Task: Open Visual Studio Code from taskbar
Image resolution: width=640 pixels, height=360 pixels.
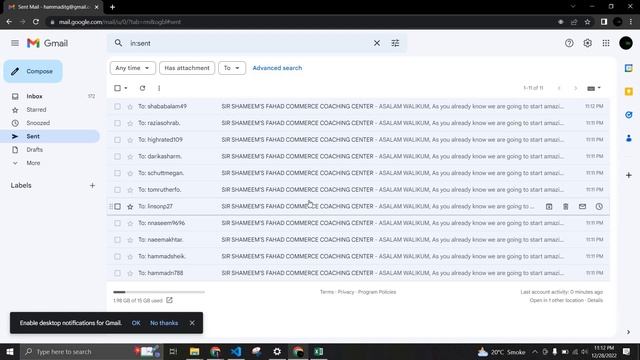Action: (236, 351)
